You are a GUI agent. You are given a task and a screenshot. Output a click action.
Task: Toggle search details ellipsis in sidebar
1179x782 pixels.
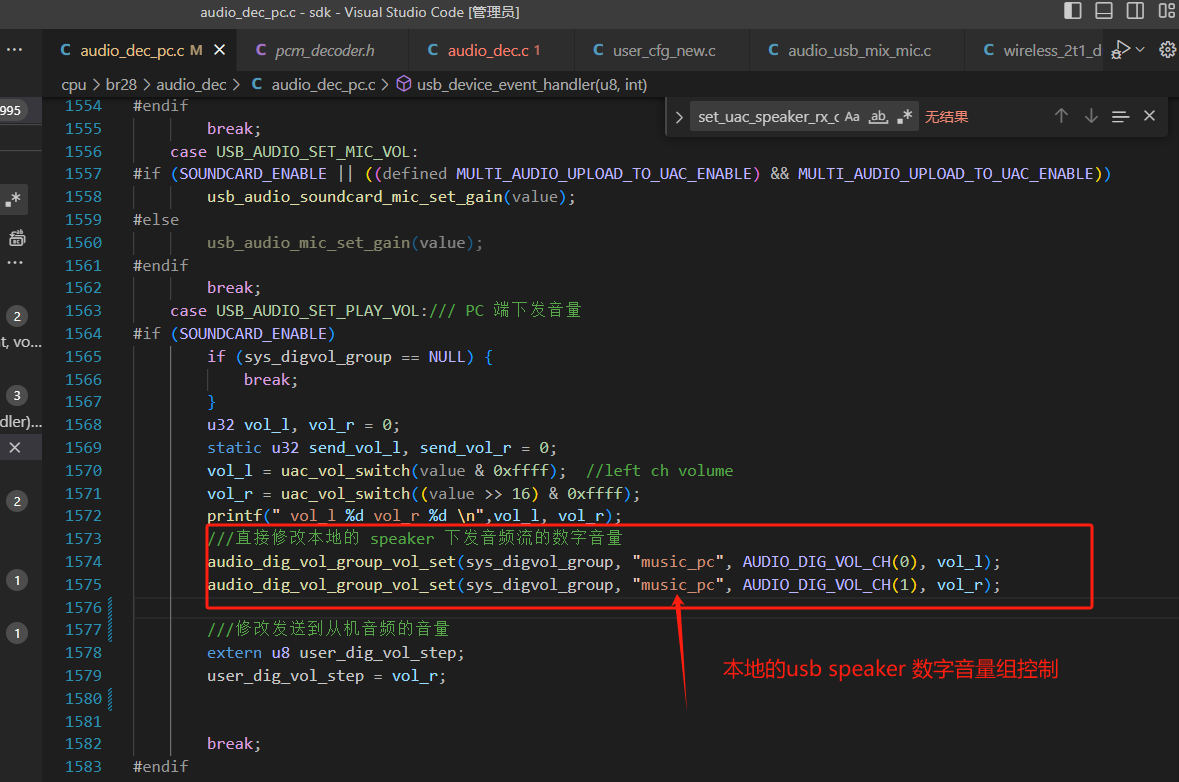click(15, 263)
